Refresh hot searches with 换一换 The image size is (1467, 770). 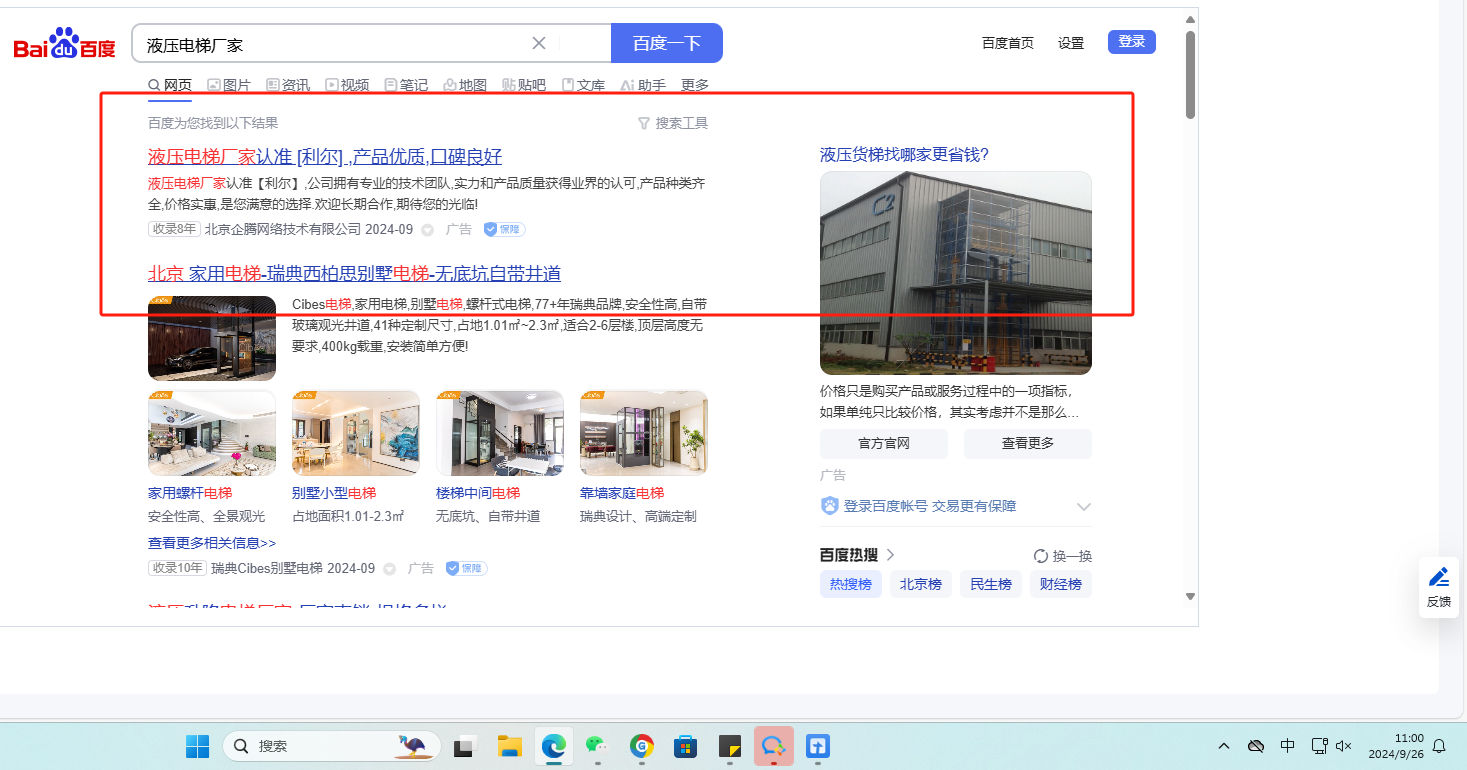[x=1063, y=556]
